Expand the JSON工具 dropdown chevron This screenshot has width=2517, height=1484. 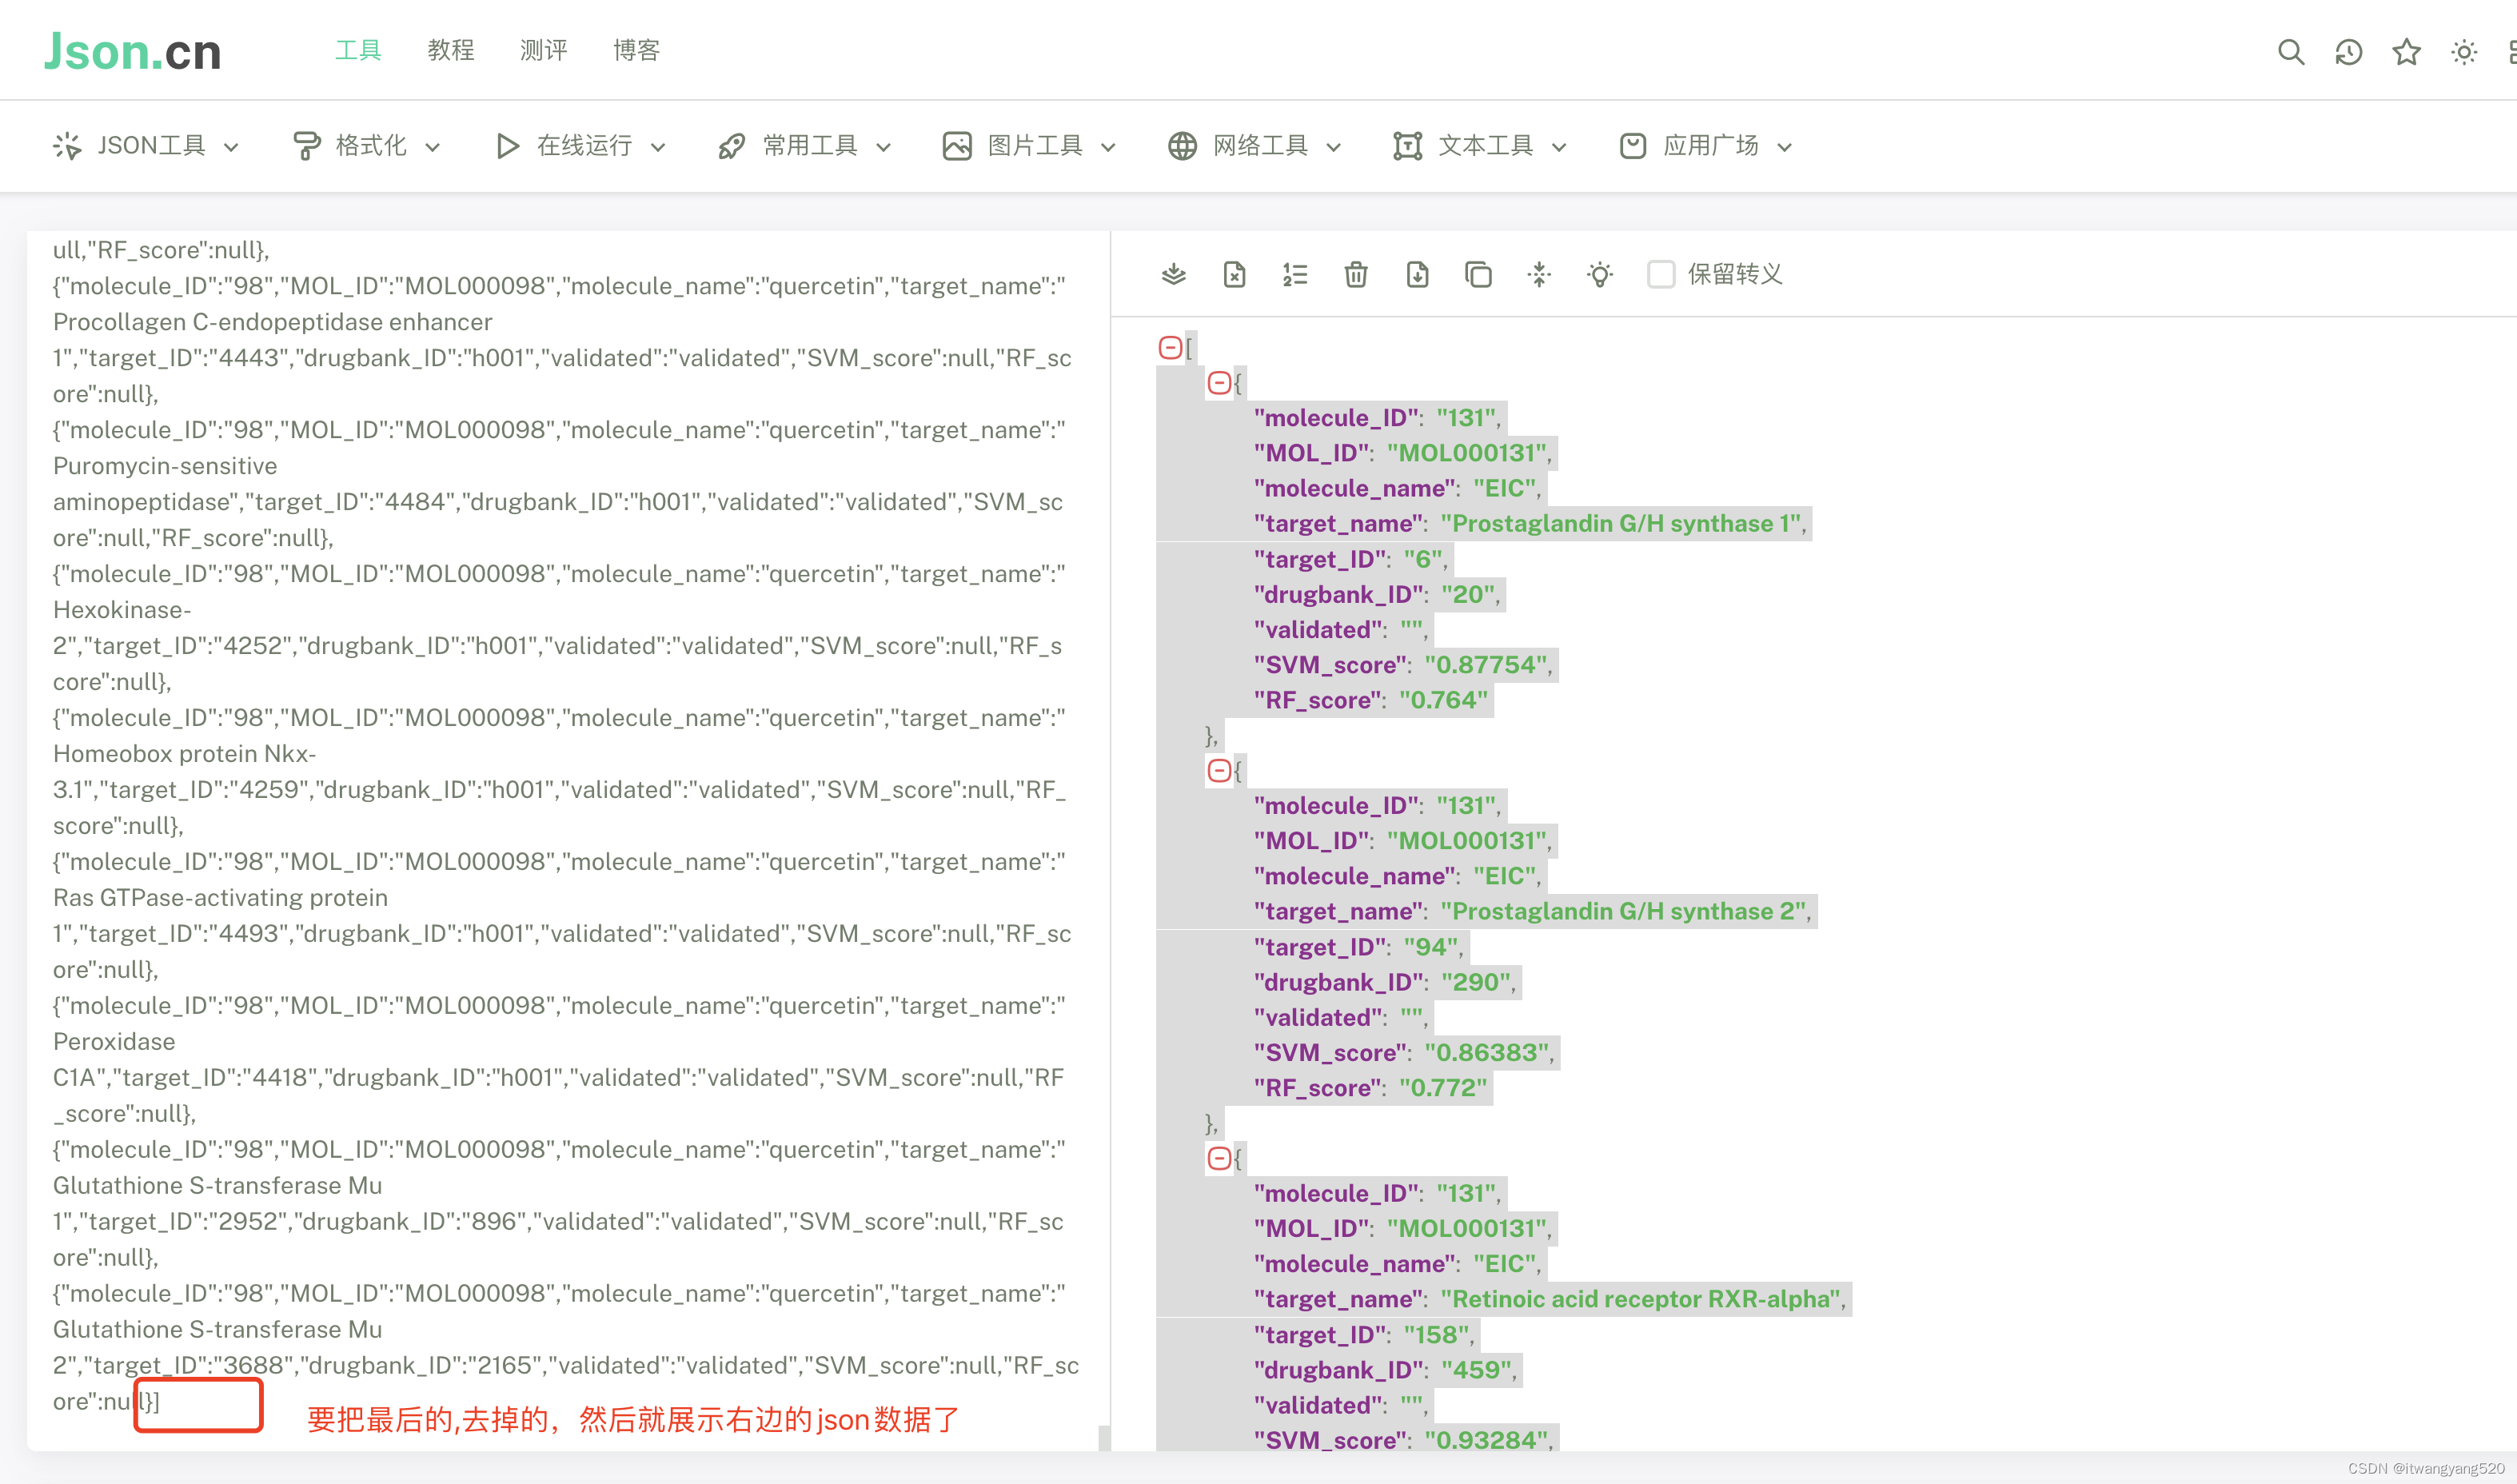pos(231,147)
